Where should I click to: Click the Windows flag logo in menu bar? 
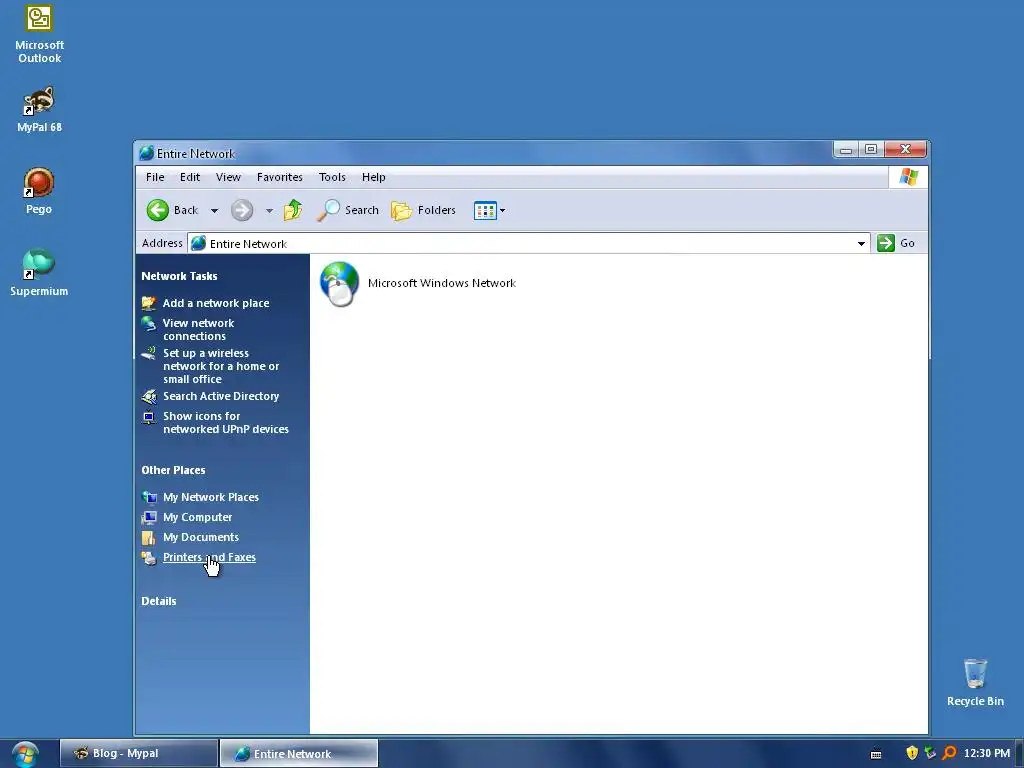[908, 177]
